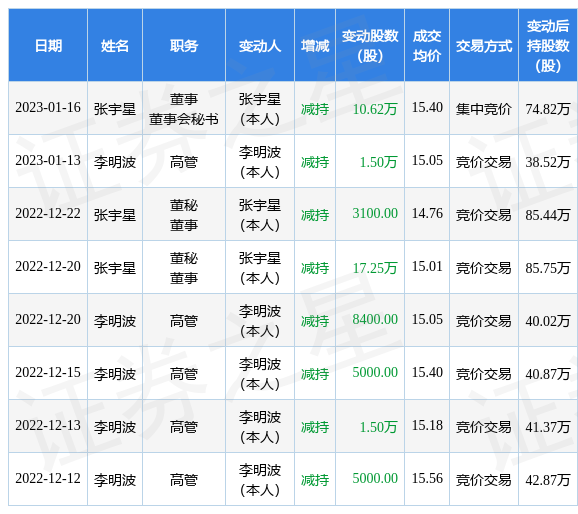
Task: Click the 3100.00 share change value
Action: coord(375,213)
